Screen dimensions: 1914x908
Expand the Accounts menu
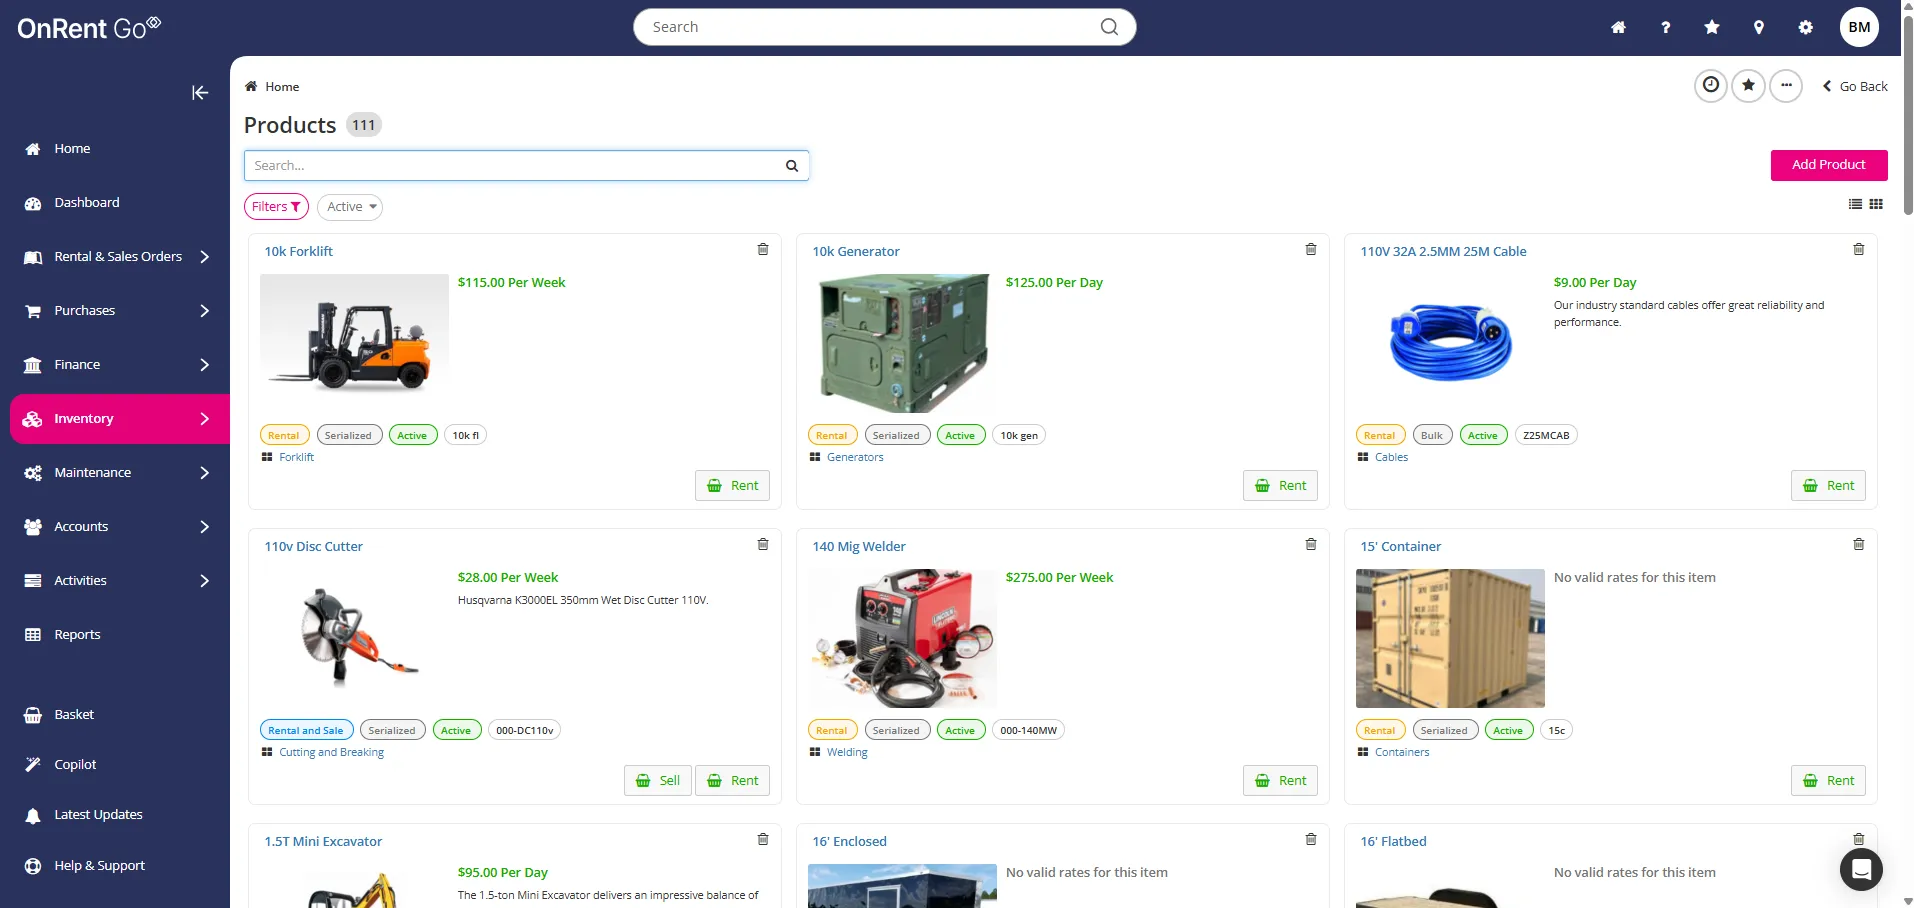click(120, 527)
